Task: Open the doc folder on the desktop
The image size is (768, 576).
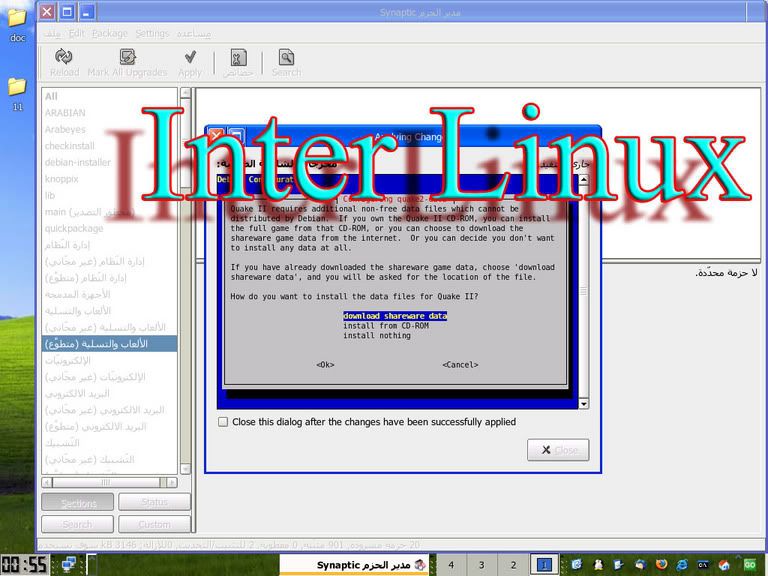Action: pos(17,24)
